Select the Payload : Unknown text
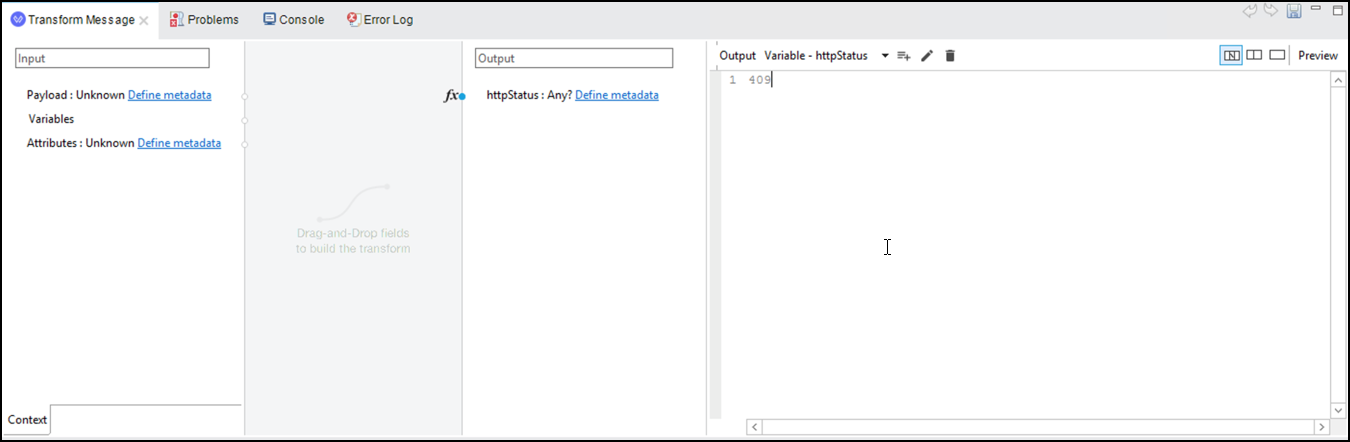The image size is (1350, 442). pyautogui.click(x=76, y=95)
